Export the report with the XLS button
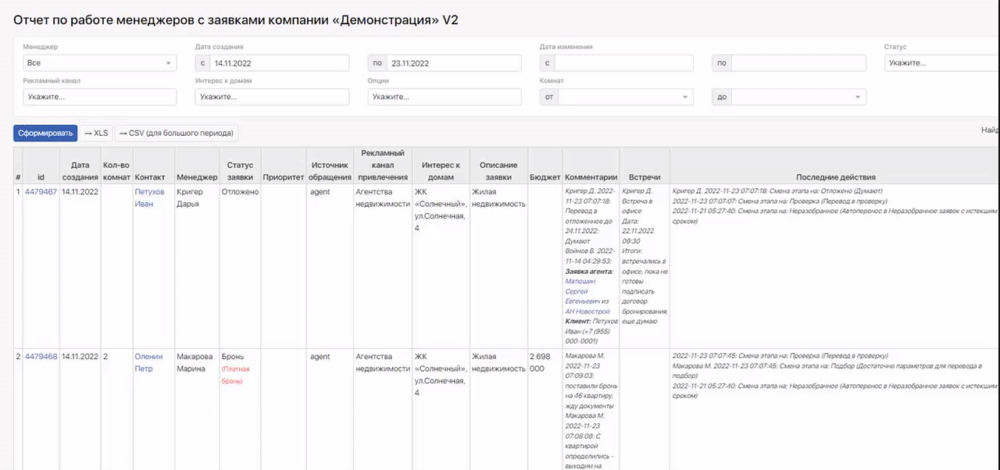Viewport: 1000px width, 470px height. [x=96, y=132]
